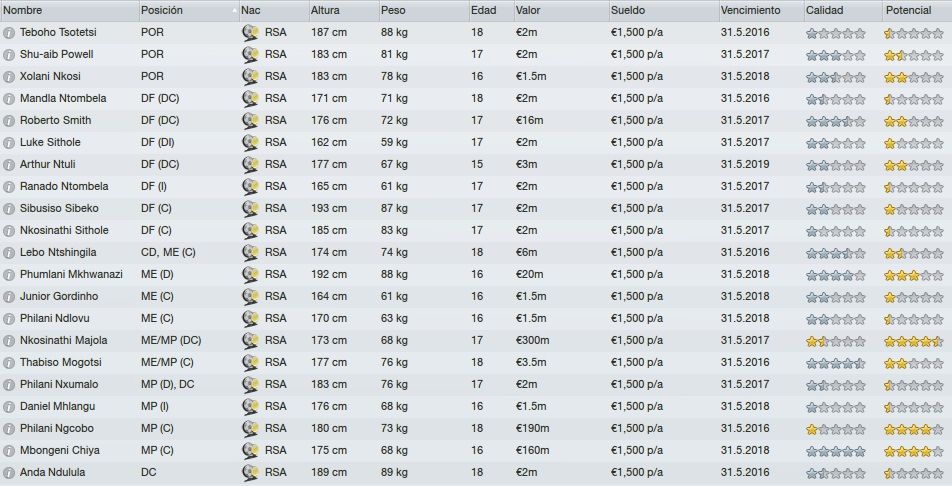Click the €160m value cell
Viewport: 952px width, 486px height.
pos(532,450)
